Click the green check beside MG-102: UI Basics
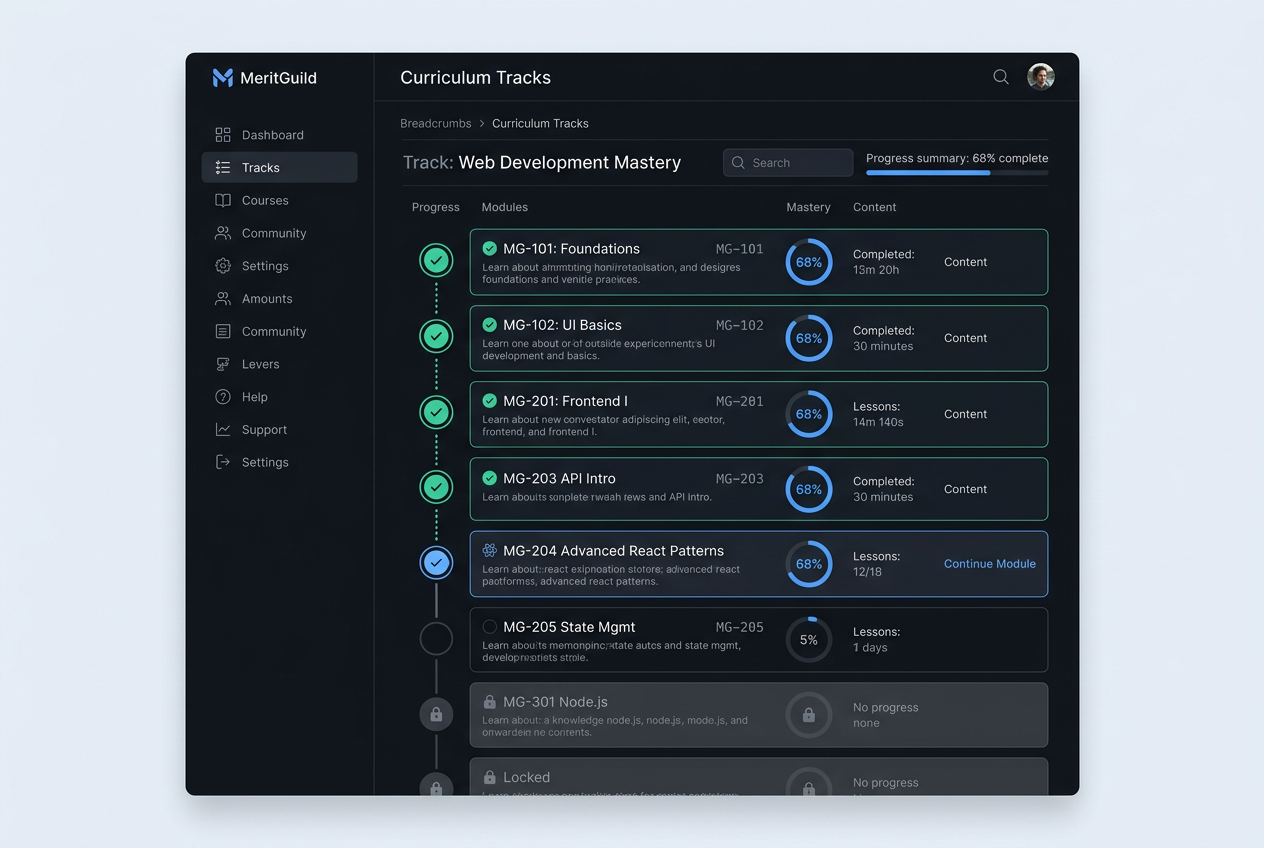This screenshot has width=1264, height=848. click(x=490, y=324)
